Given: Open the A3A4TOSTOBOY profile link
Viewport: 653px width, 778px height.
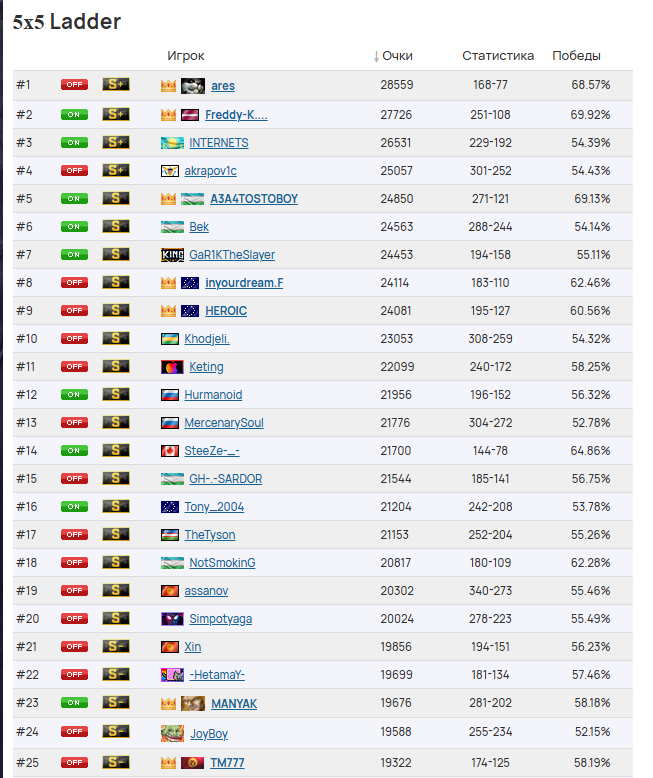Looking at the screenshot, I should [254, 199].
